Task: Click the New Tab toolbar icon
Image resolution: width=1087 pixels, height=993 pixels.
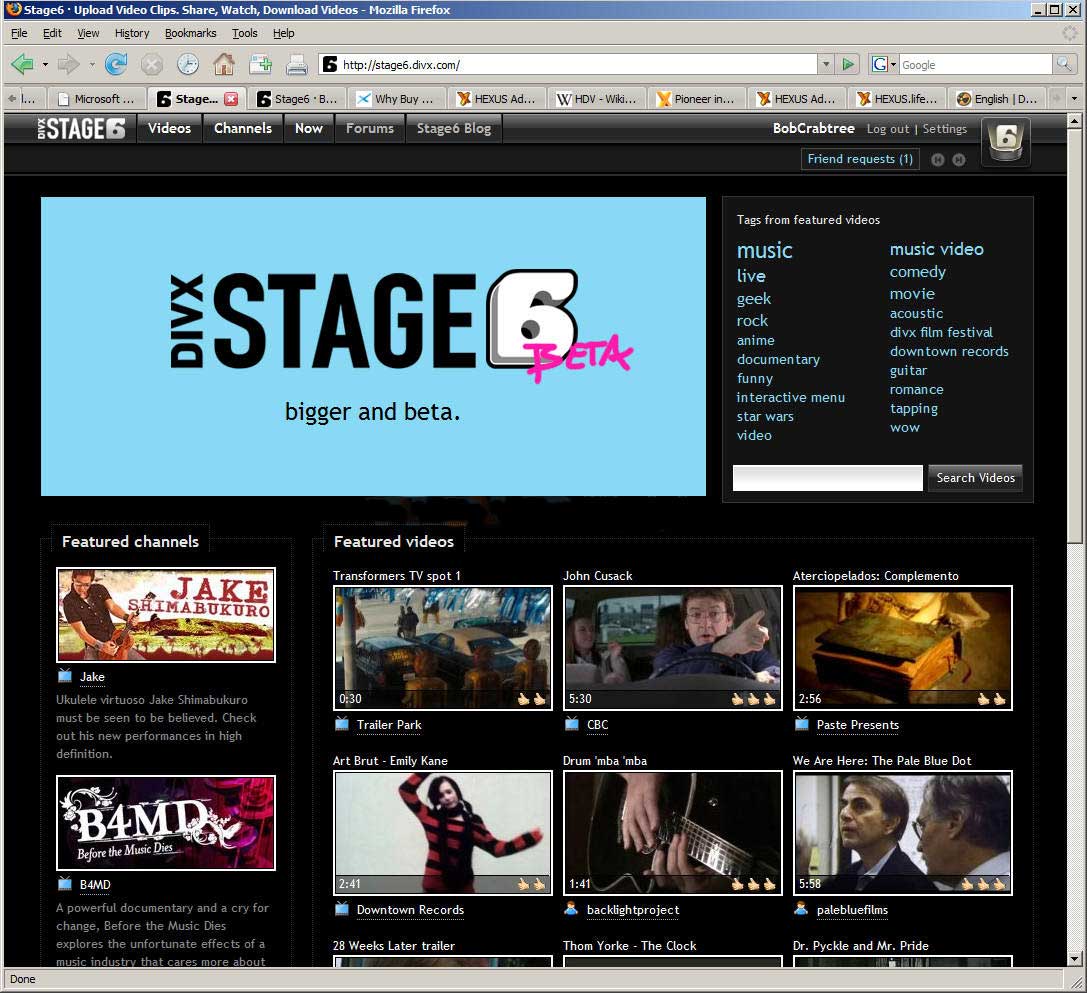Action: tap(261, 64)
